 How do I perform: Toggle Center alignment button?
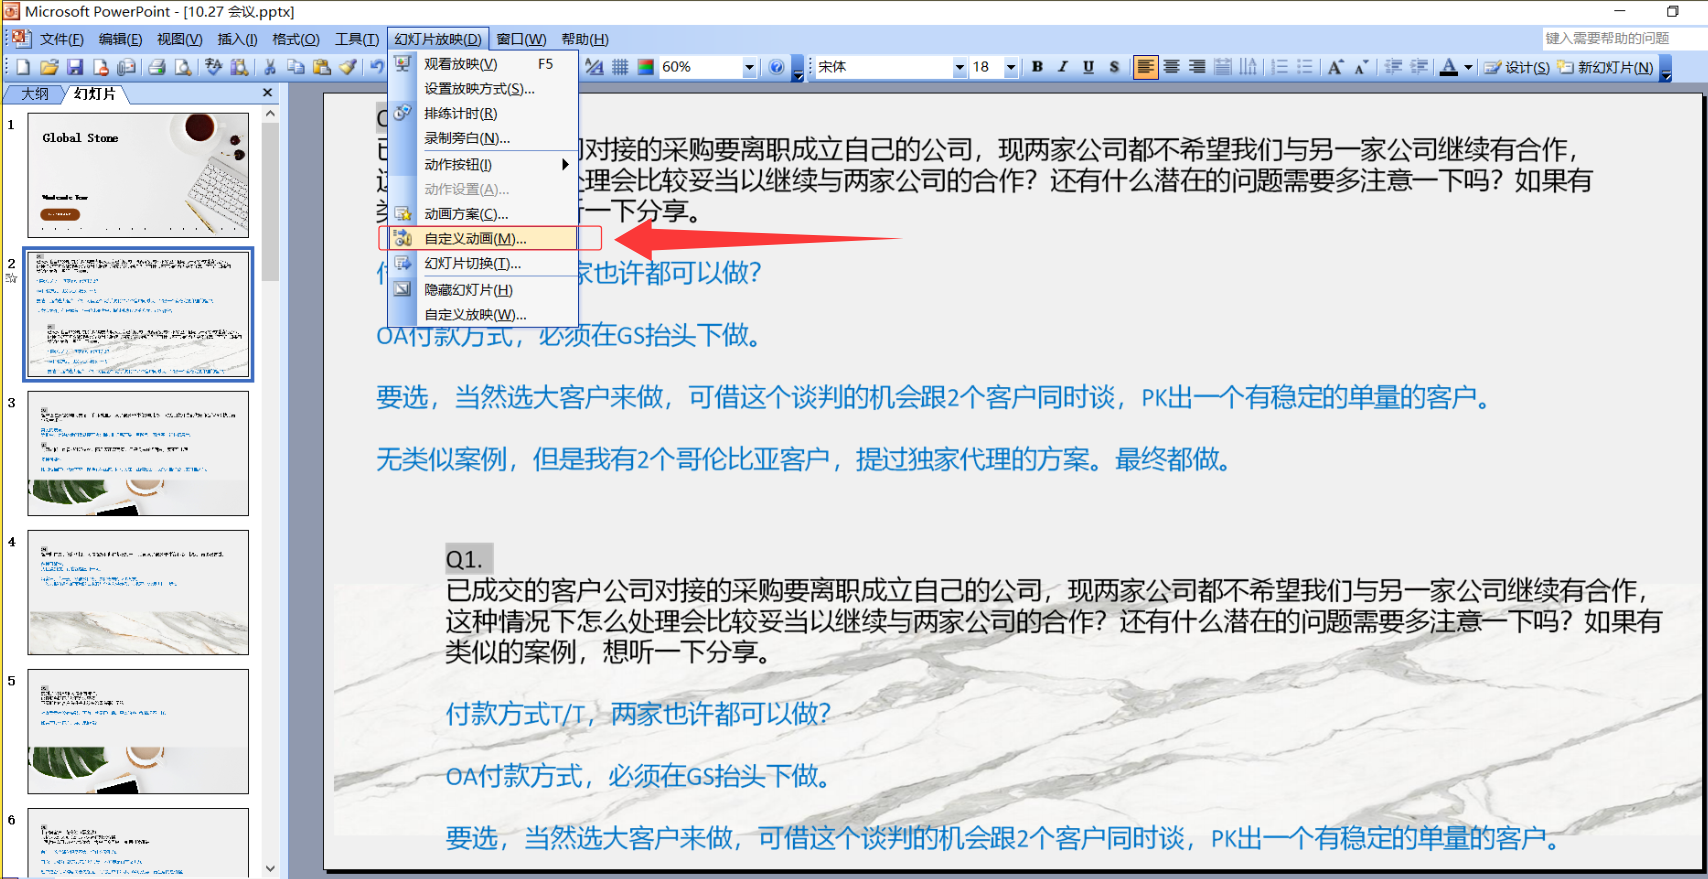(1171, 67)
